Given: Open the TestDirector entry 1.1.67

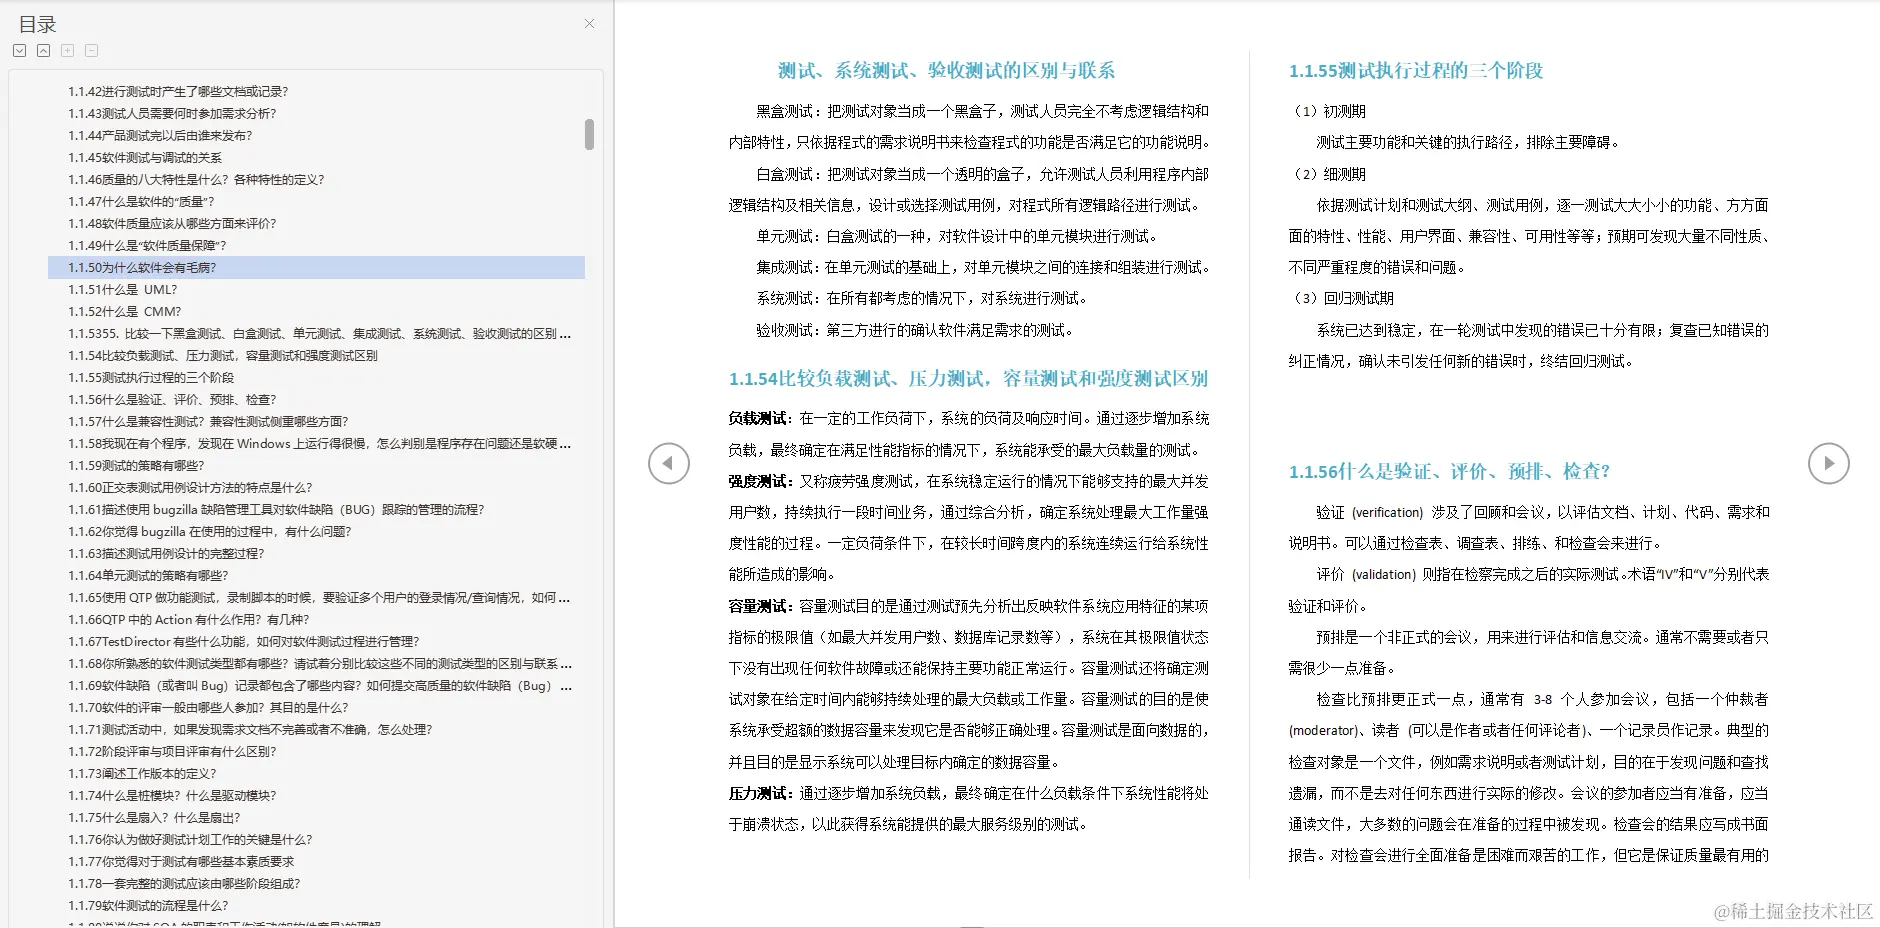Looking at the screenshot, I should click(x=244, y=641).
